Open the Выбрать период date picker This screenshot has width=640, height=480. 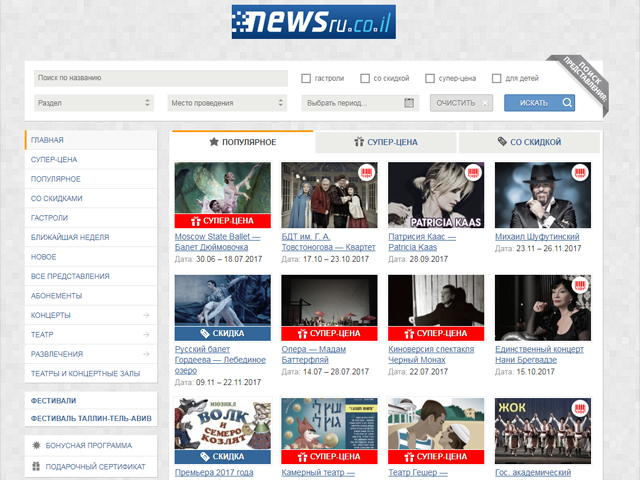(x=360, y=103)
